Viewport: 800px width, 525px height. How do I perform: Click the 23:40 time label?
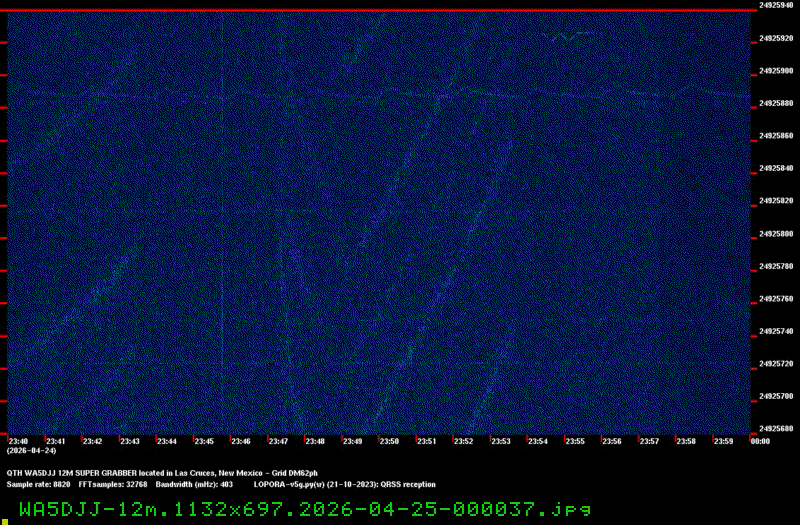coord(18,441)
